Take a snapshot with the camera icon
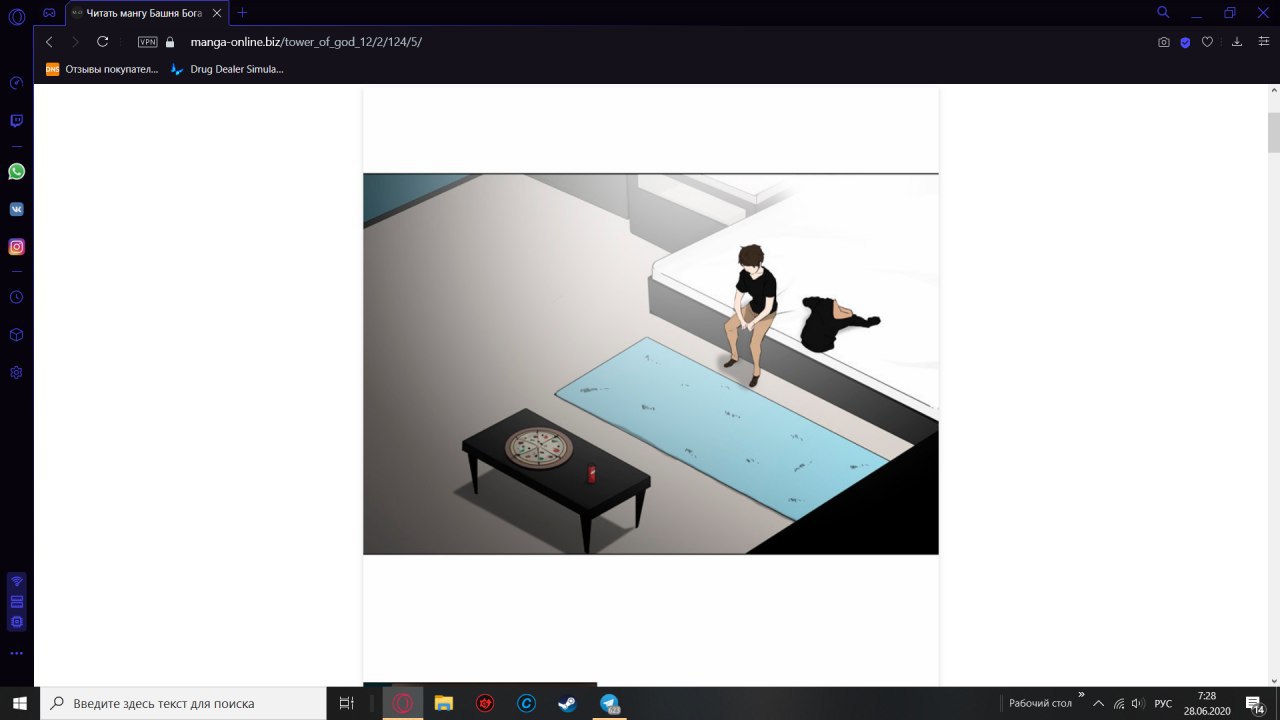The width and height of the screenshot is (1280, 720). (1164, 42)
